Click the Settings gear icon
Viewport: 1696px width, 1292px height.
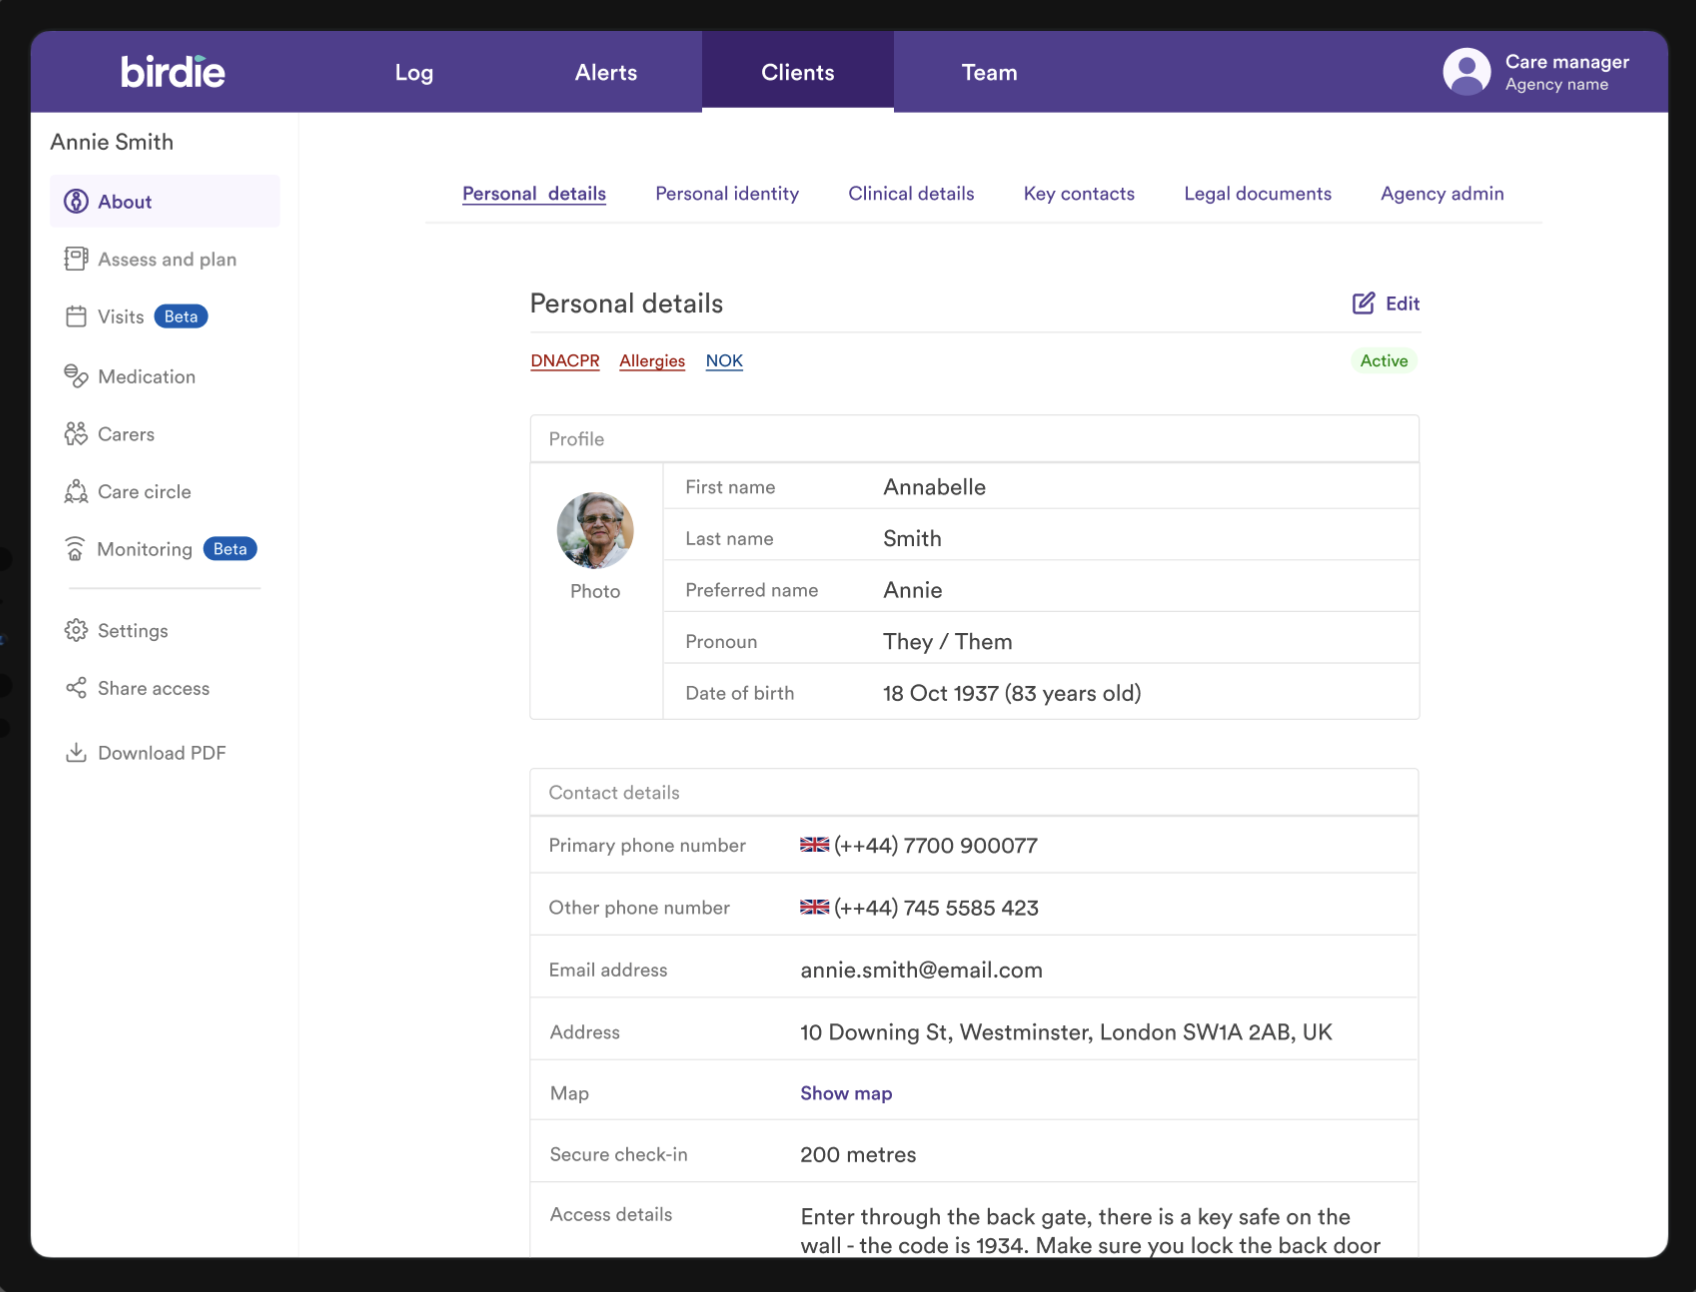click(x=76, y=630)
